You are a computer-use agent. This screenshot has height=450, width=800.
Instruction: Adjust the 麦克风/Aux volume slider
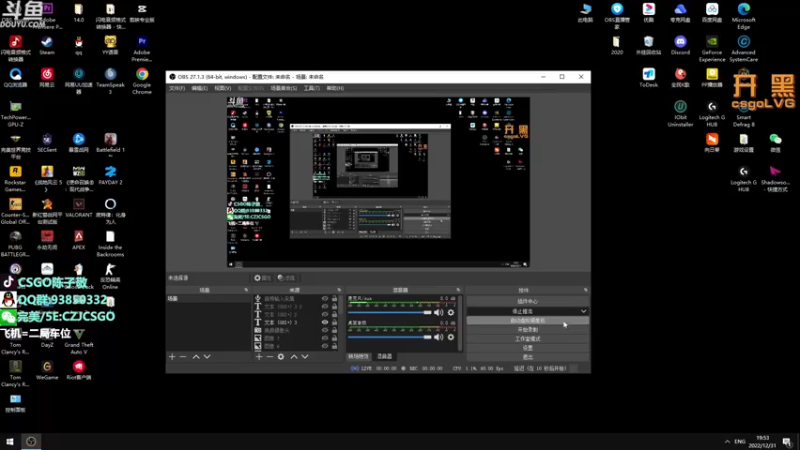[389, 312]
